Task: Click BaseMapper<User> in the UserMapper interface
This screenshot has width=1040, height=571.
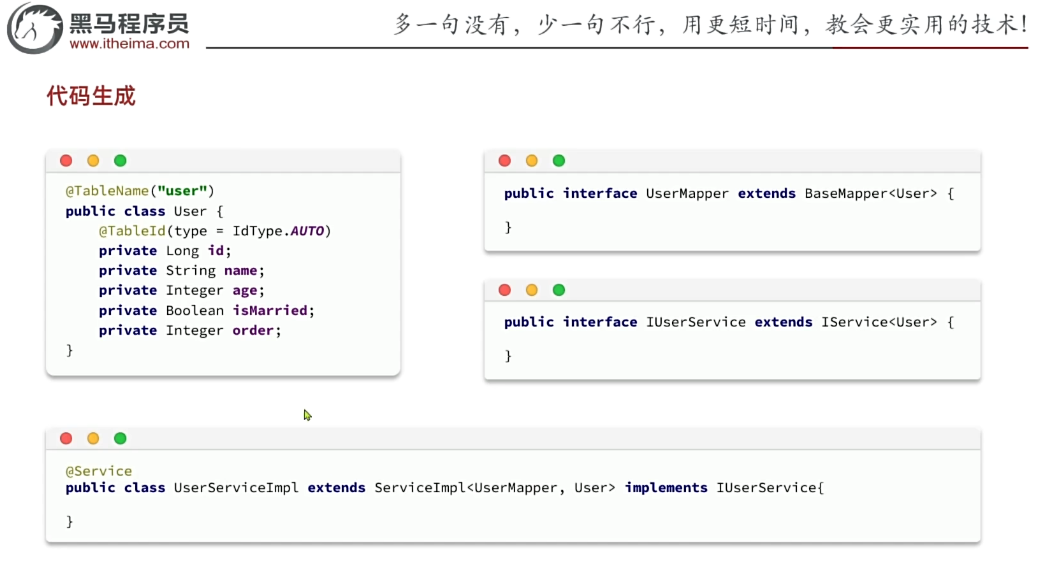Action: pyautogui.click(x=871, y=193)
